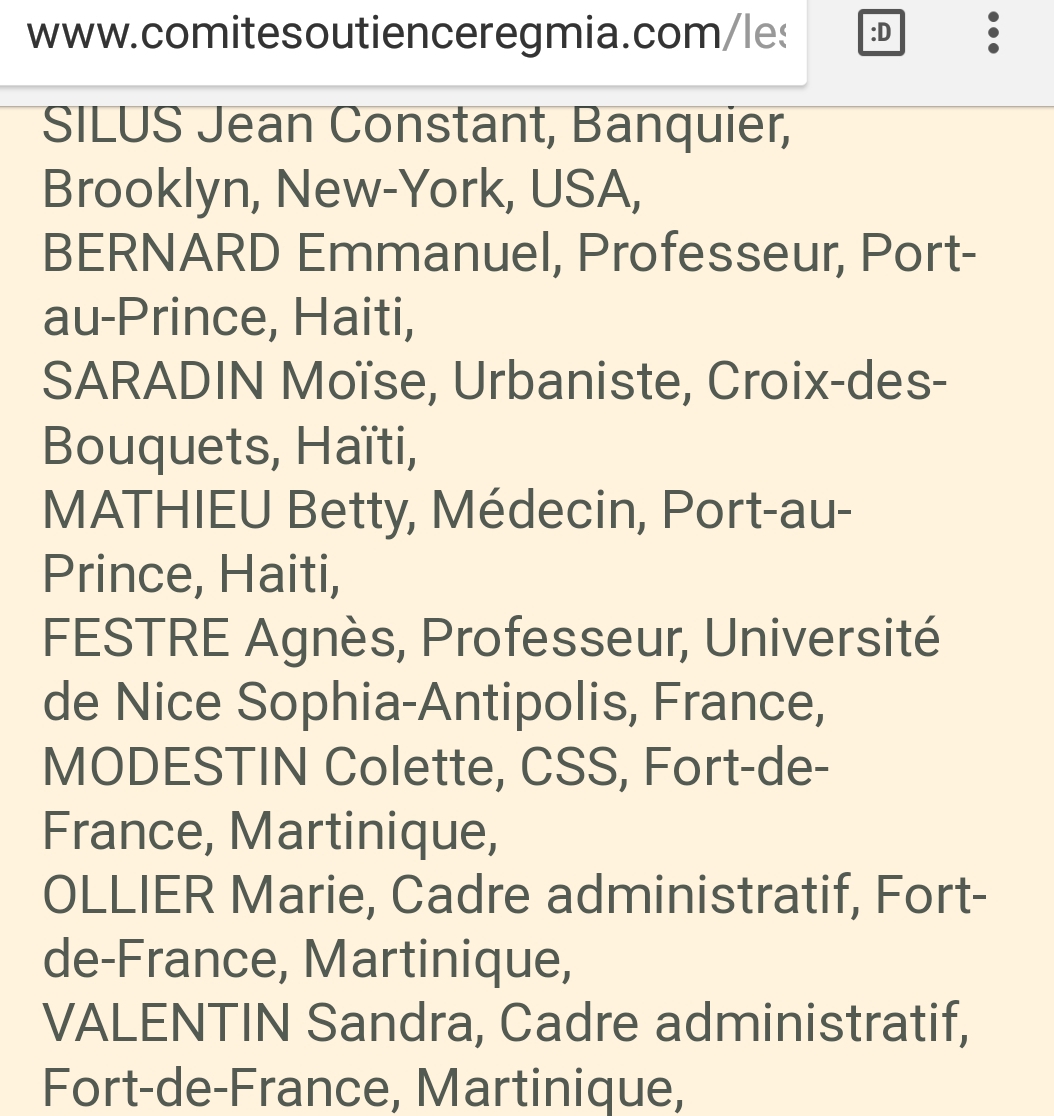Open the three-dot browser menu
The height and width of the screenshot is (1116, 1054).
click(x=994, y=33)
